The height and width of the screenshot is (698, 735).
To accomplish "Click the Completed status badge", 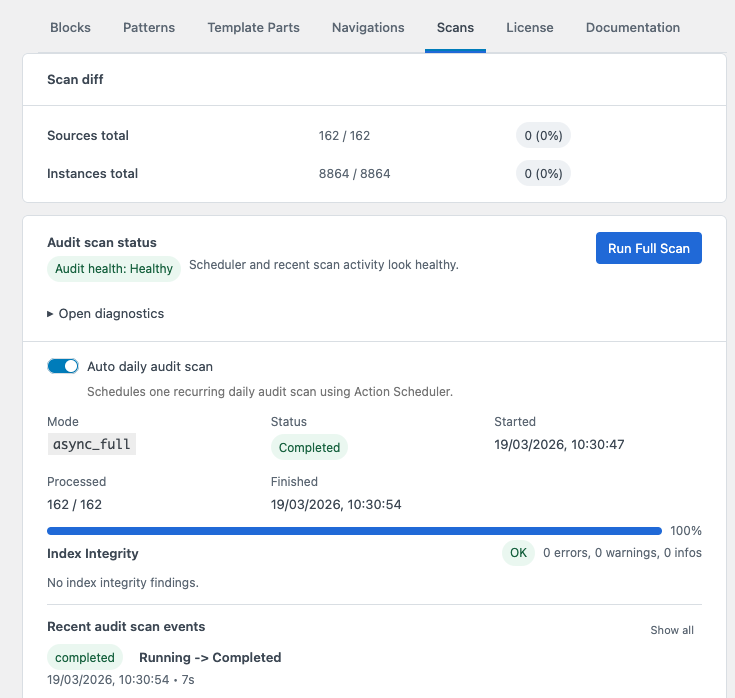I will click(x=309, y=448).
